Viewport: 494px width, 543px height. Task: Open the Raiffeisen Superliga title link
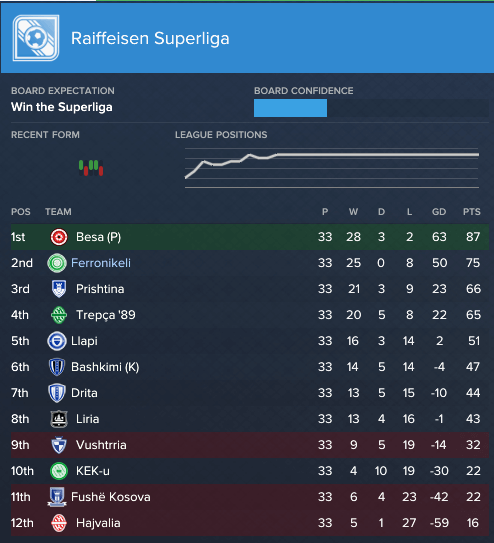[x=150, y=38]
